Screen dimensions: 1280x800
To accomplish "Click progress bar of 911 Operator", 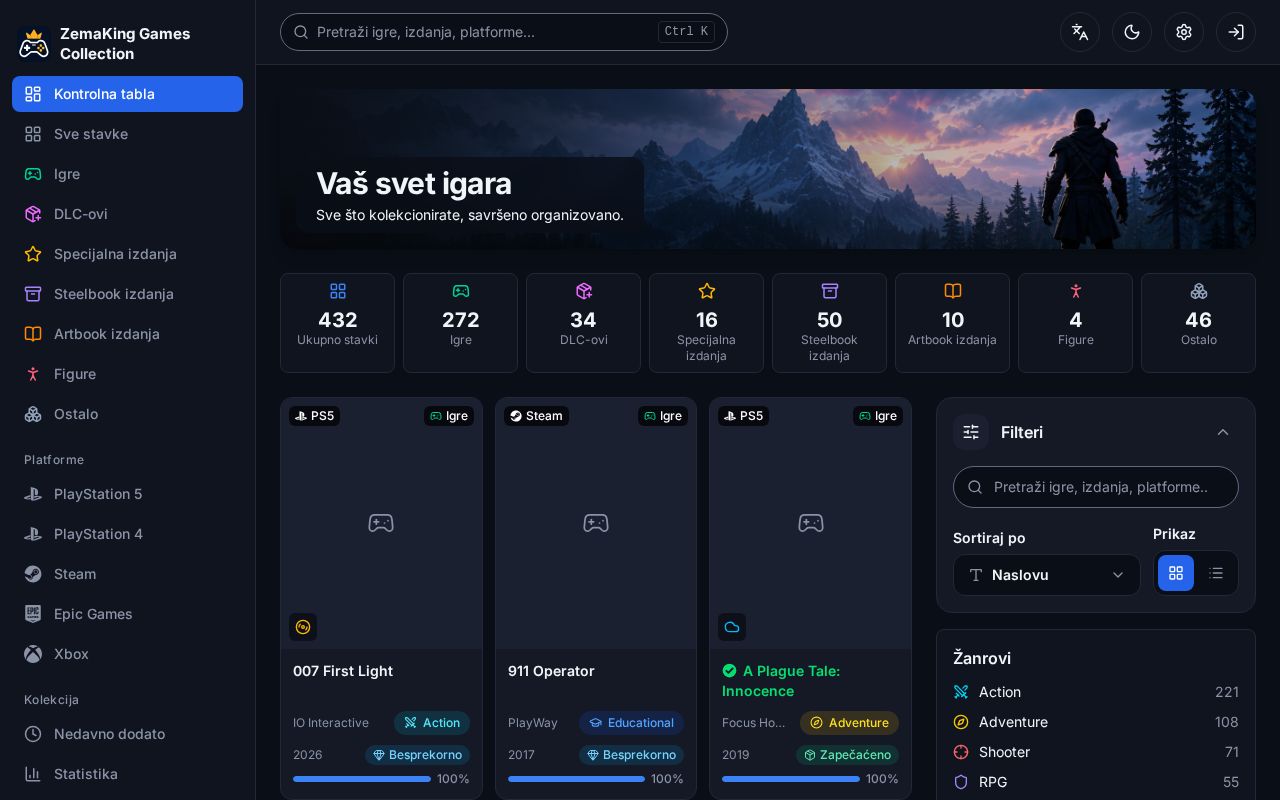I will click(576, 779).
